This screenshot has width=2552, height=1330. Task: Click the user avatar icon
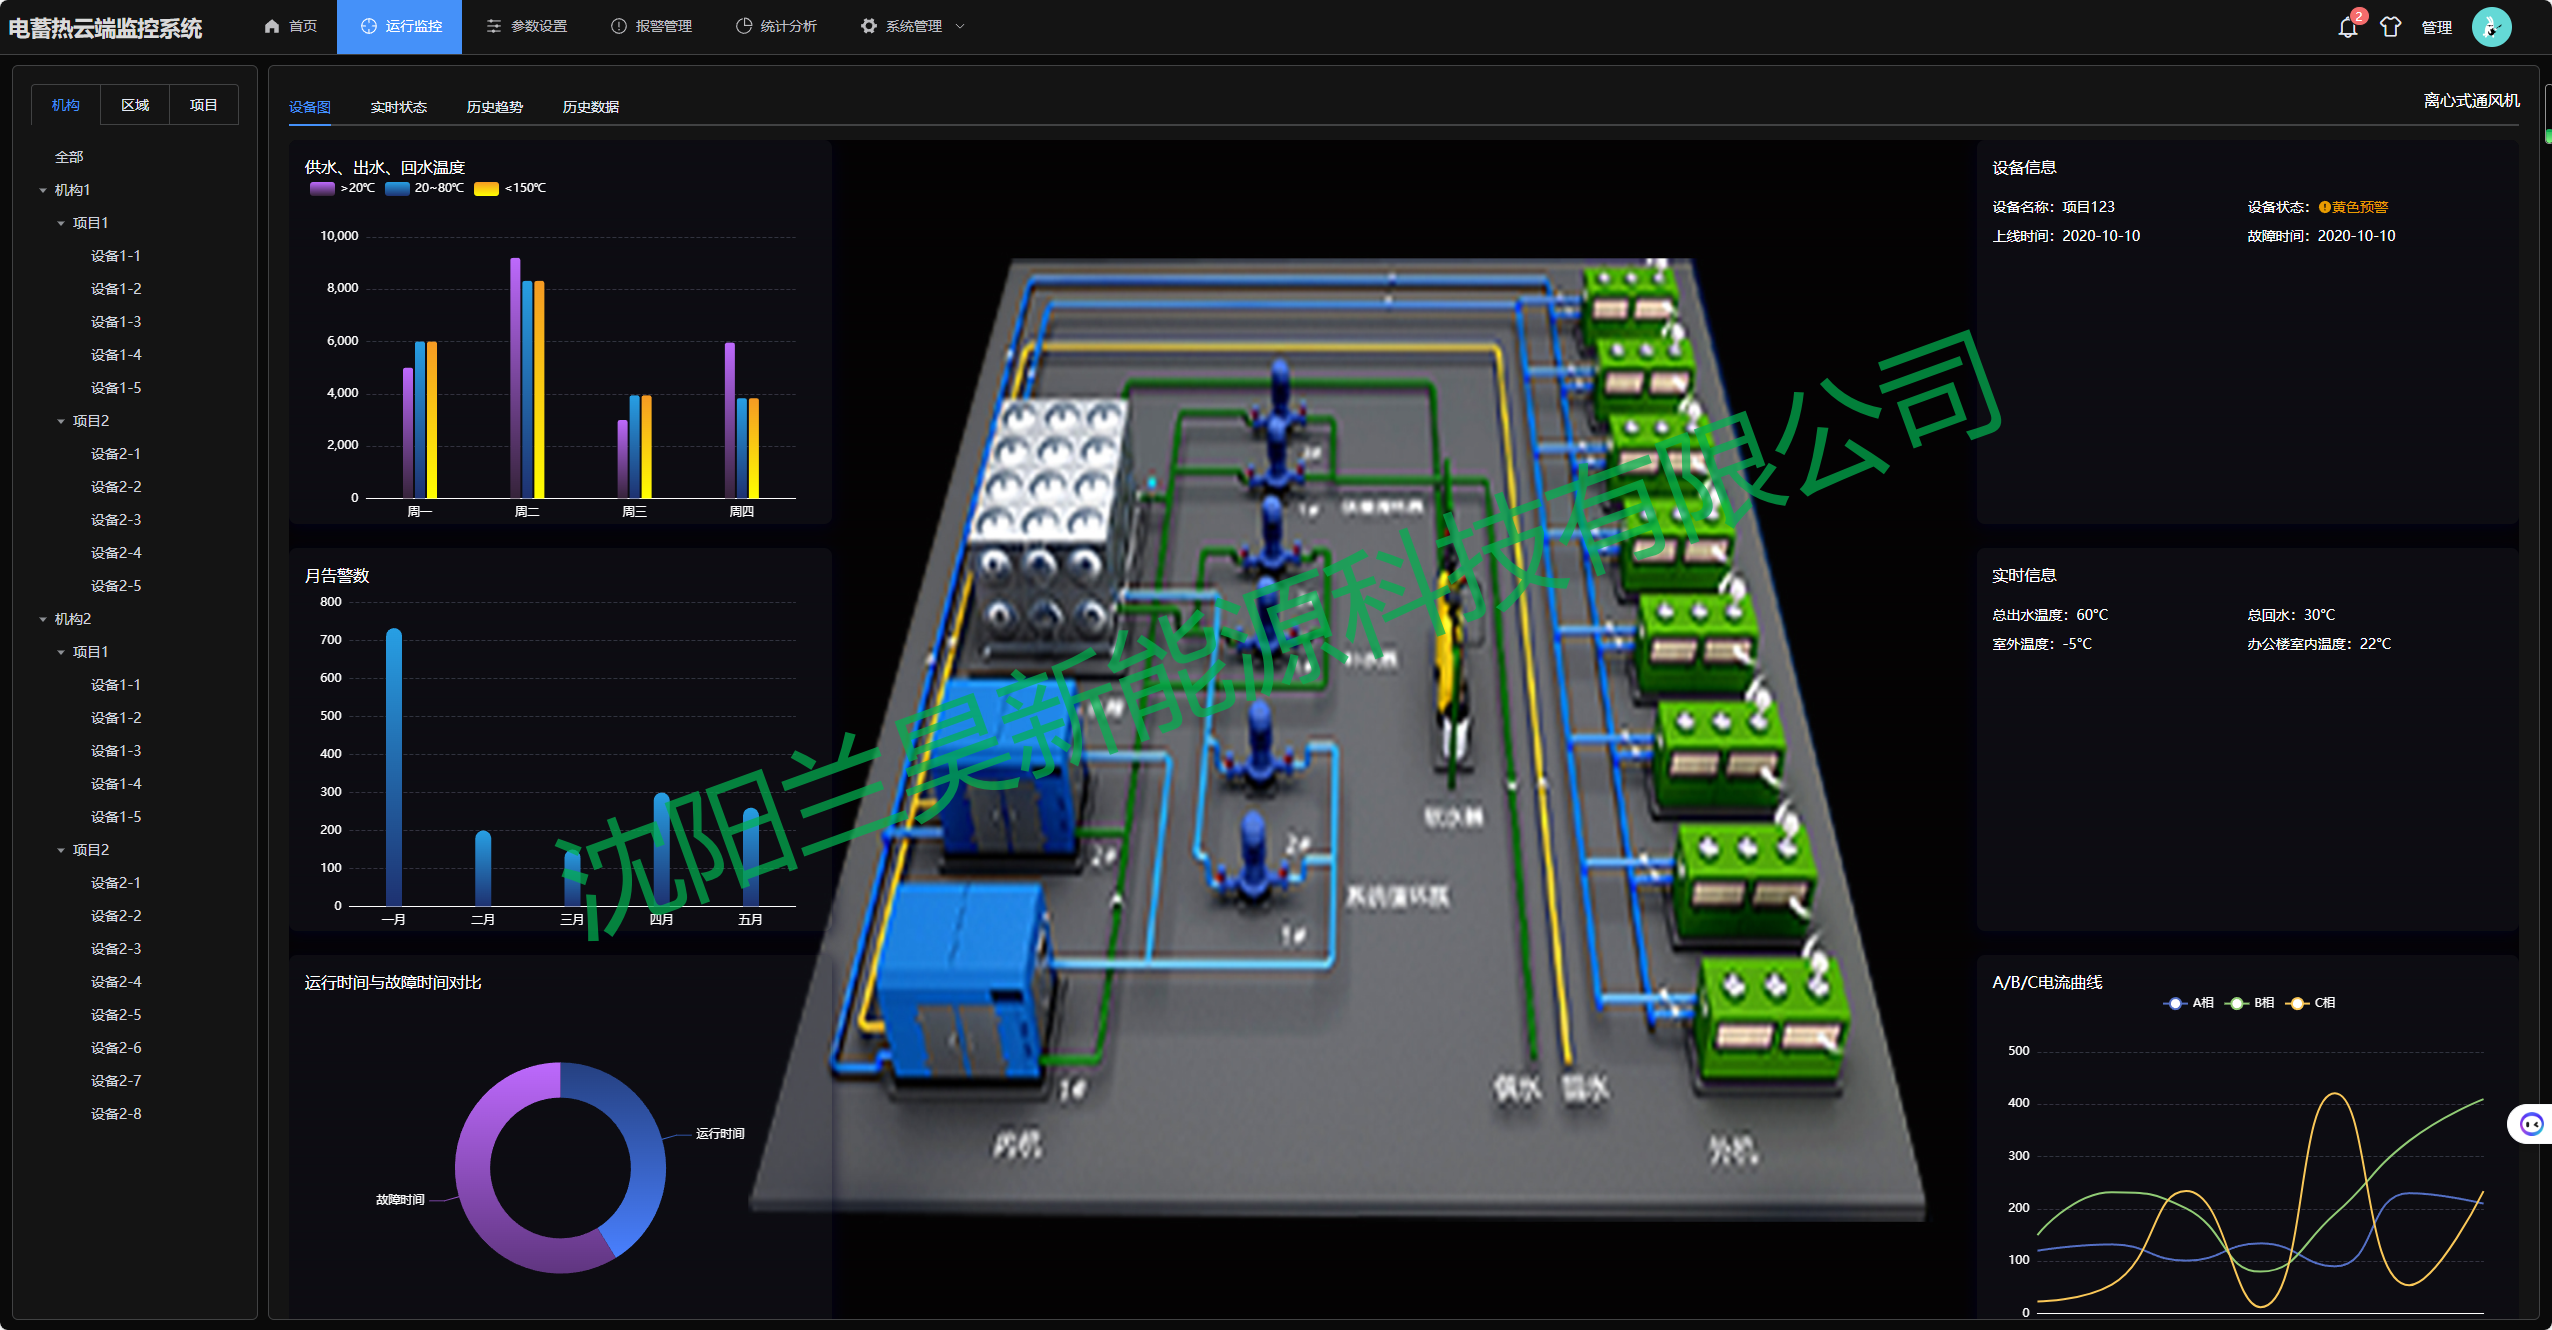tap(2491, 27)
